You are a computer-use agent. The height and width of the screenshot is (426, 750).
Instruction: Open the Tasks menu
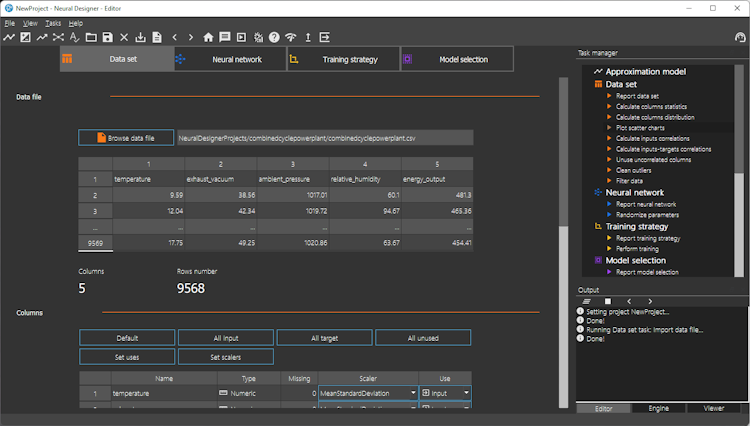53,22
